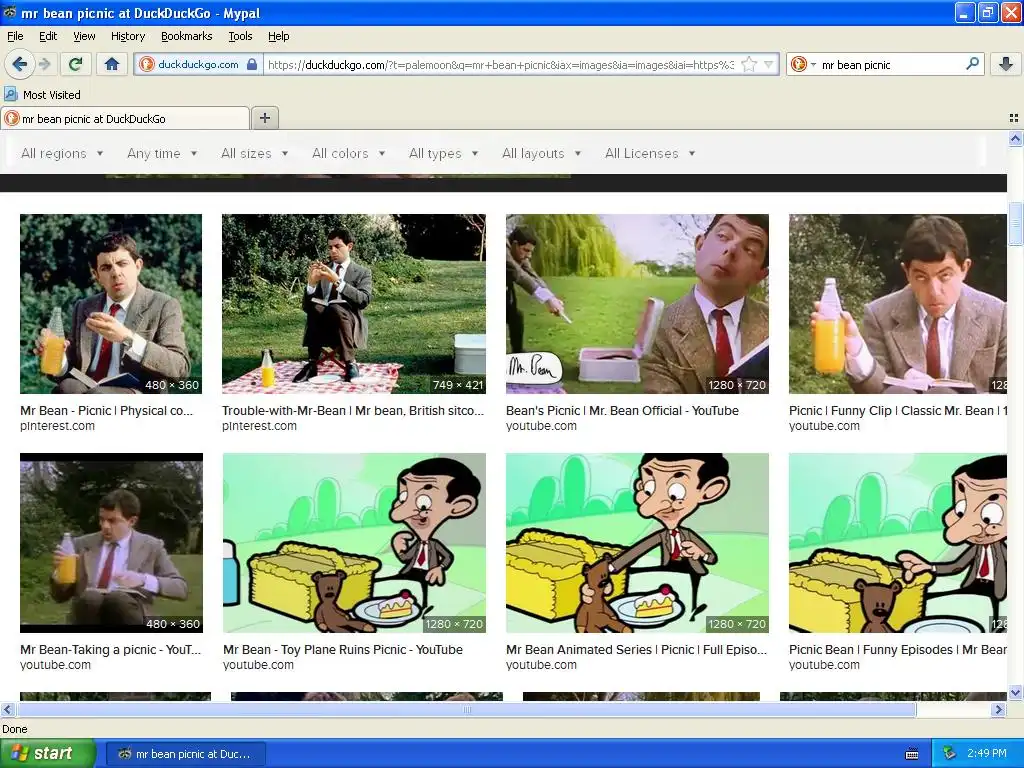Click the vertical scrollbar up arrow
This screenshot has height=768, width=1024.
(1015, 138)
